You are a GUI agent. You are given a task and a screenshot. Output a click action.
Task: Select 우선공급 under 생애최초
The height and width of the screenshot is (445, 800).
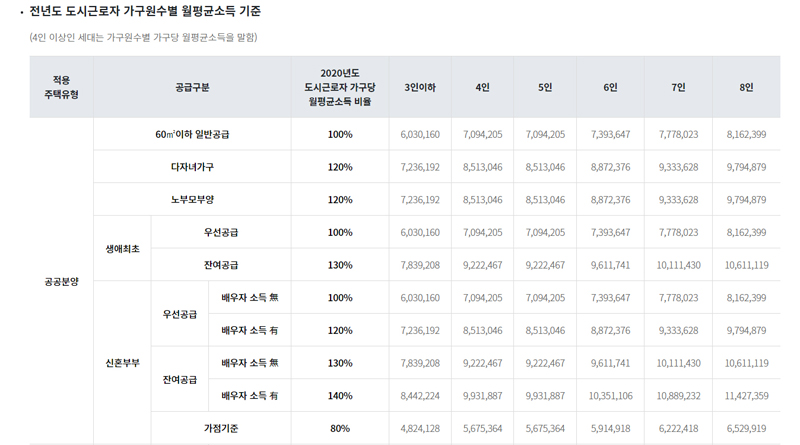pyautogui.click(x=221, y=232)
